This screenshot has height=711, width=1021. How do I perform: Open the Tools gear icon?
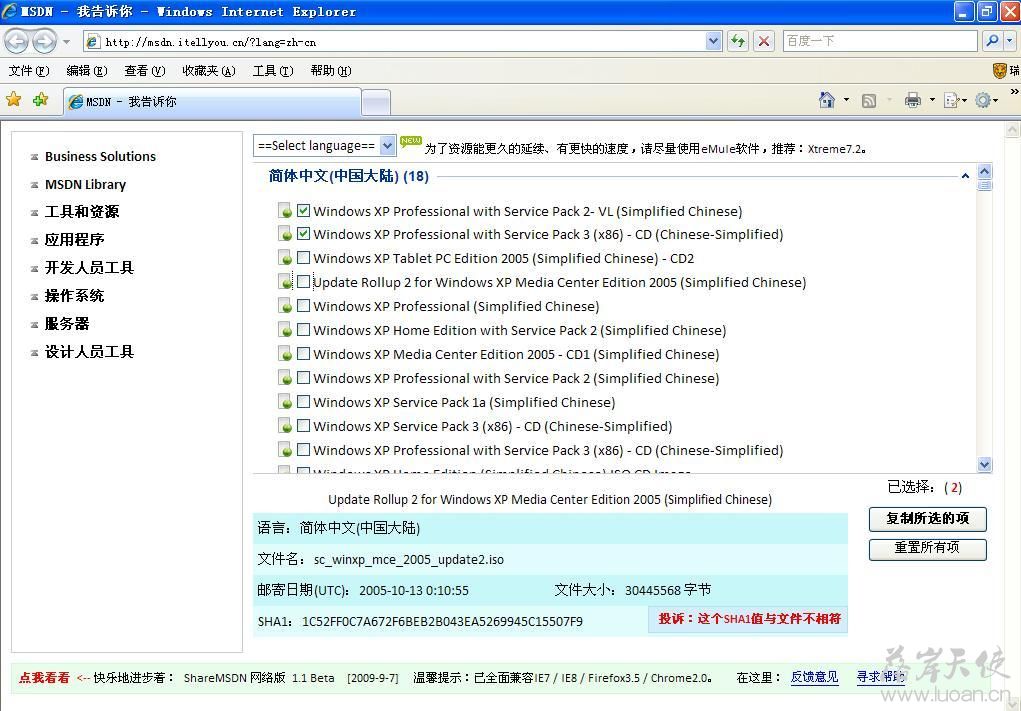[x=983, y=100]
